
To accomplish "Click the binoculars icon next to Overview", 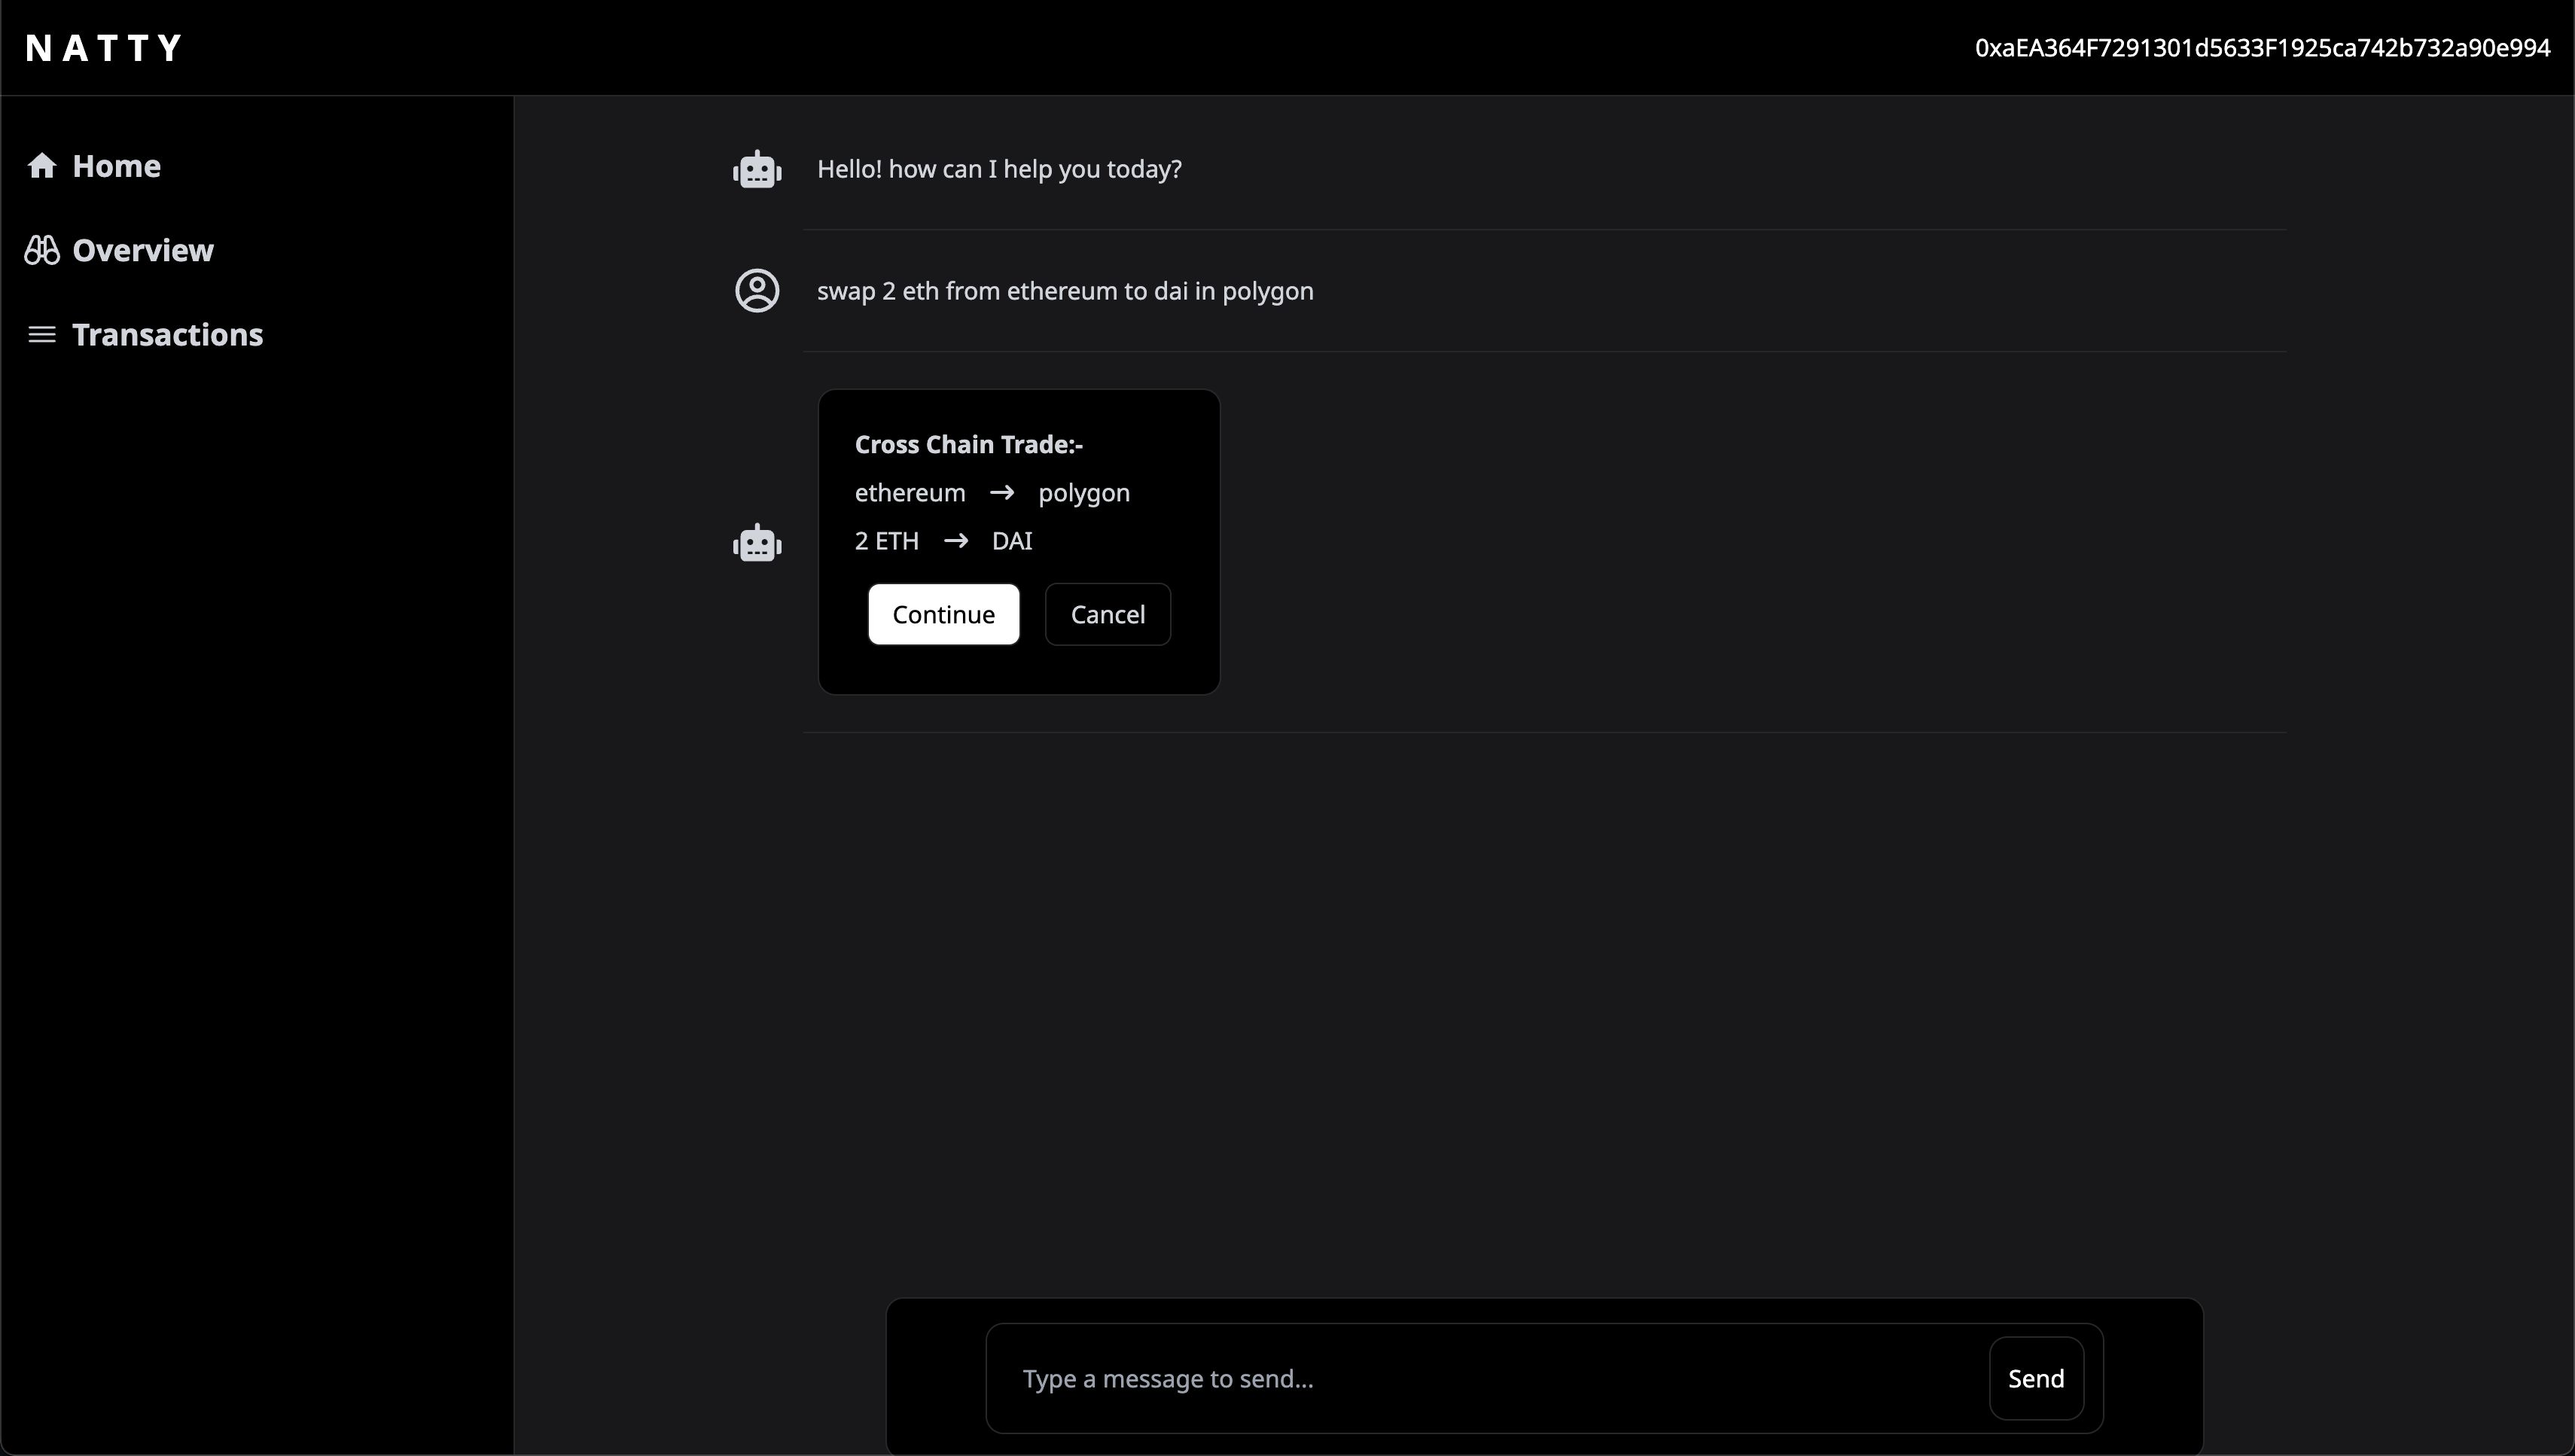I will pos(42,250).
